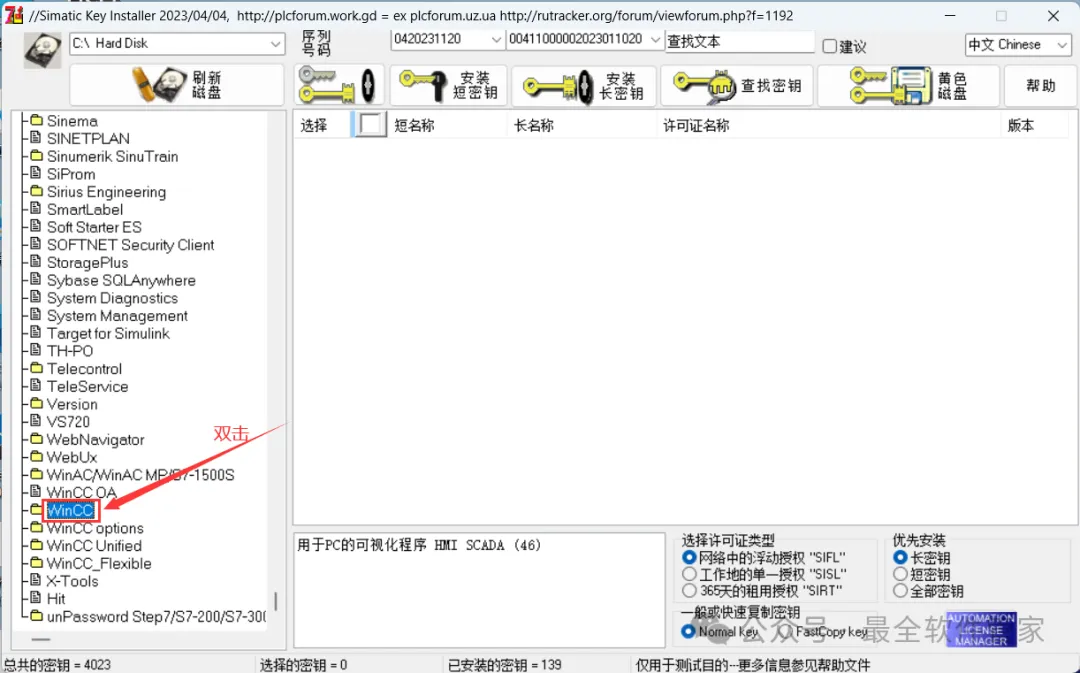
Task: Click the Refresh Disk (刷新磁盘) button
Action: [x=176, y=85]
